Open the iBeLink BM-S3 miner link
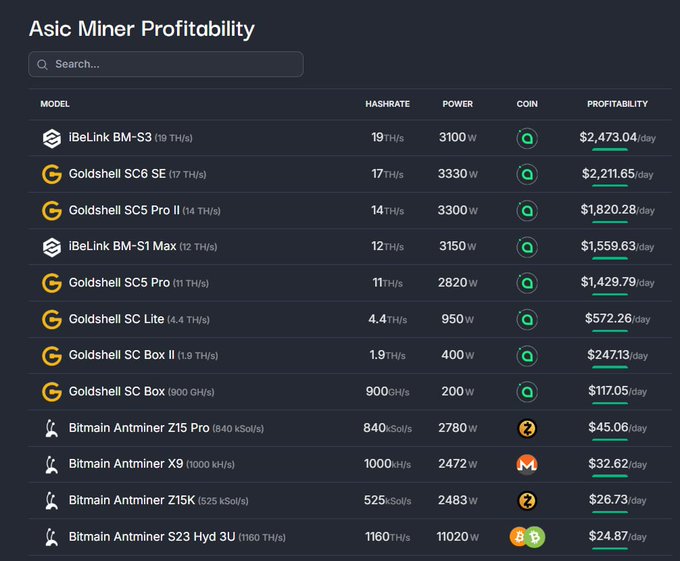 click(131, 137)
